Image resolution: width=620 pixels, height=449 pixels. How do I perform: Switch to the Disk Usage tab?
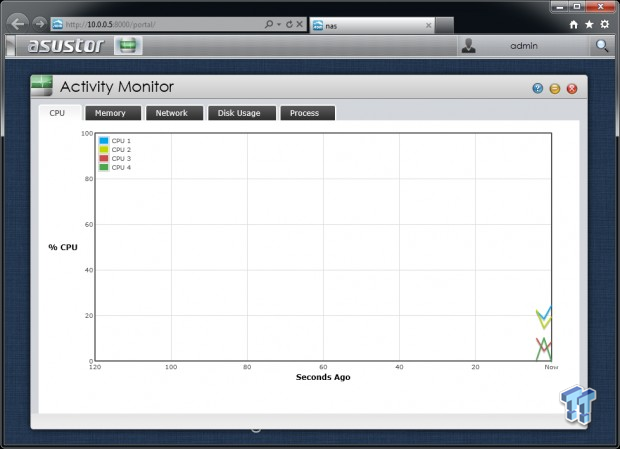242,113
